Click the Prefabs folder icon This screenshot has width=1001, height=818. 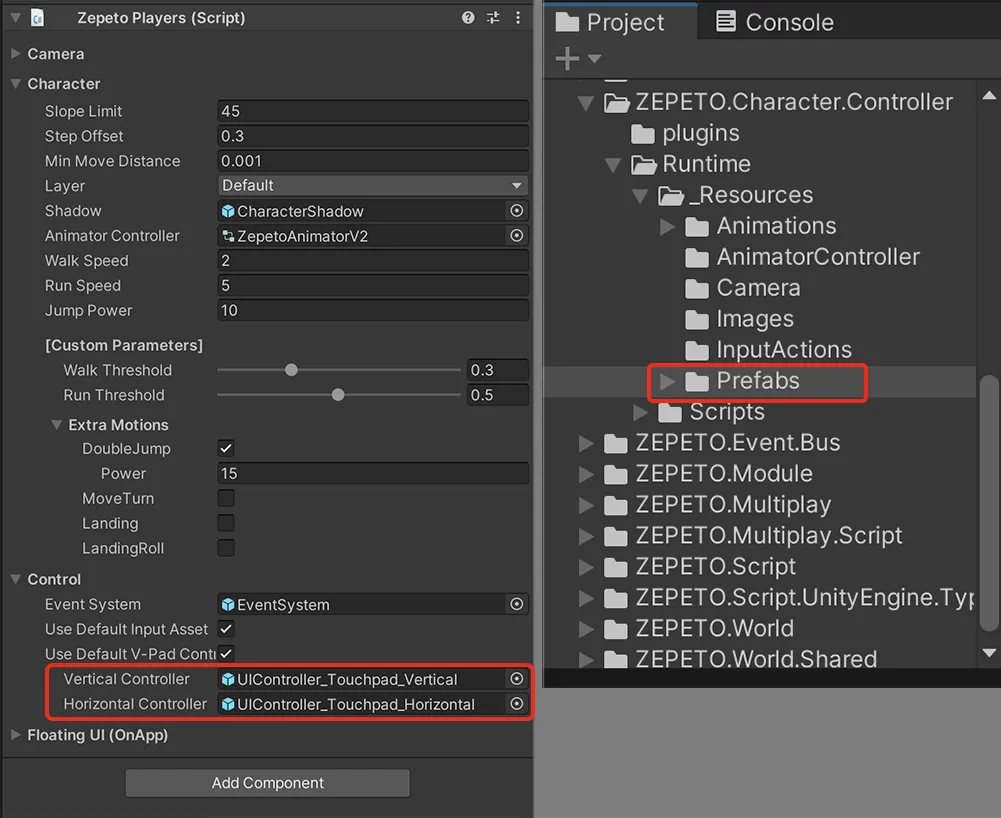click(x=696, y=382)
